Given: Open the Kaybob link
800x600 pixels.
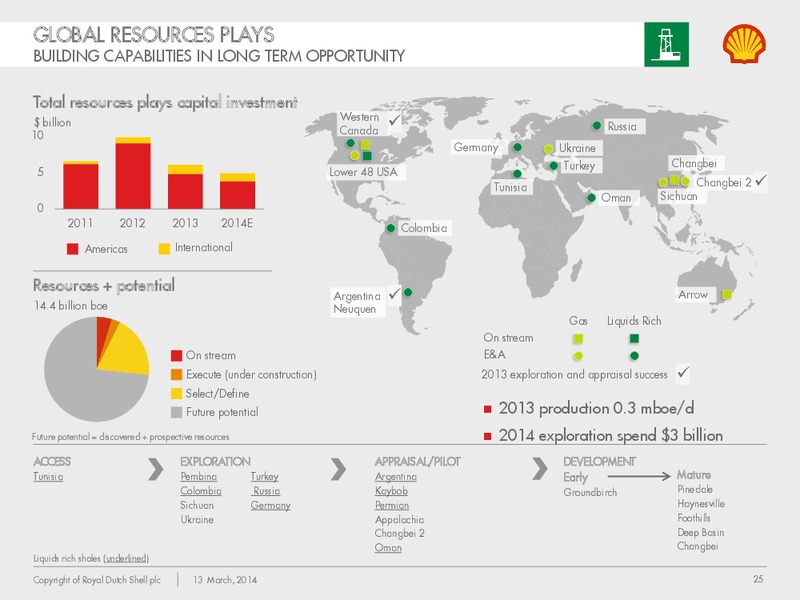Looking at the screenshot, I should [391, 491].
